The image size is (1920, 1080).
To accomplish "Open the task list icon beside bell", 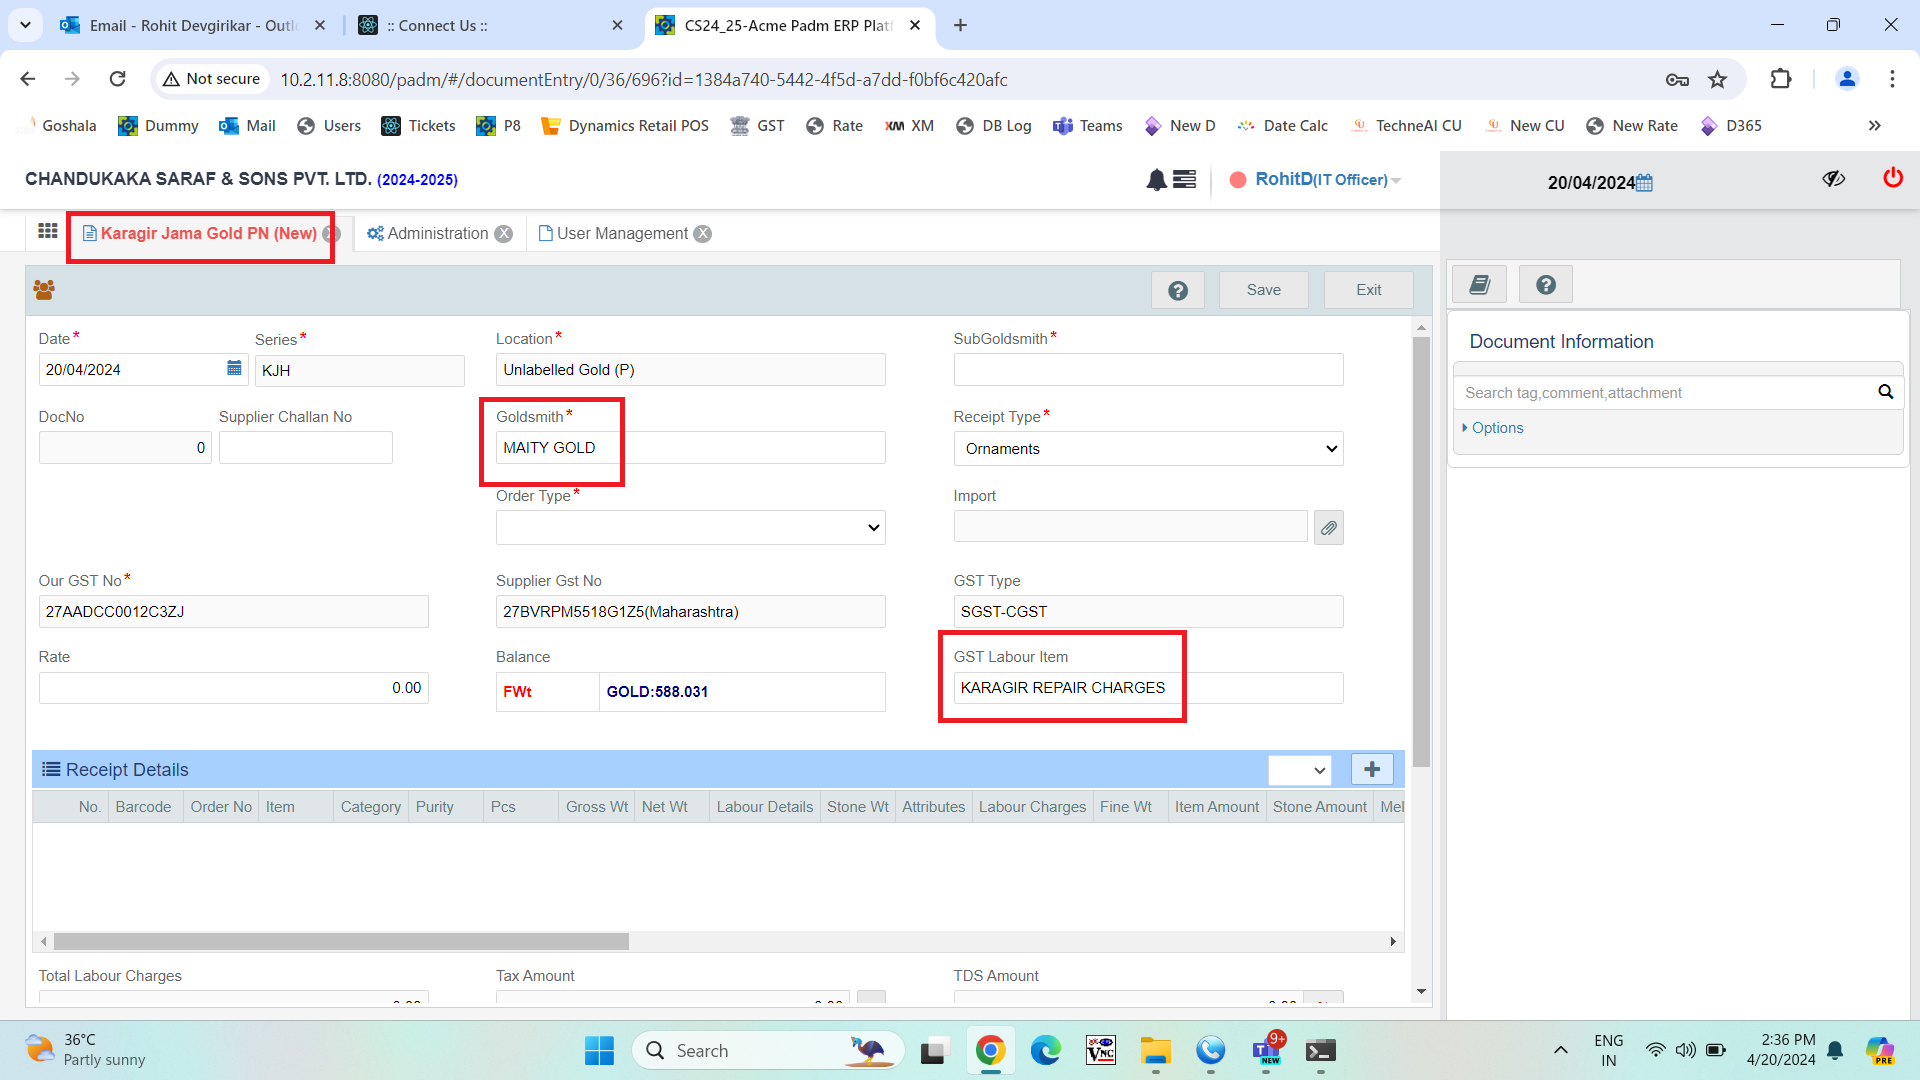I will point(1185,179).
